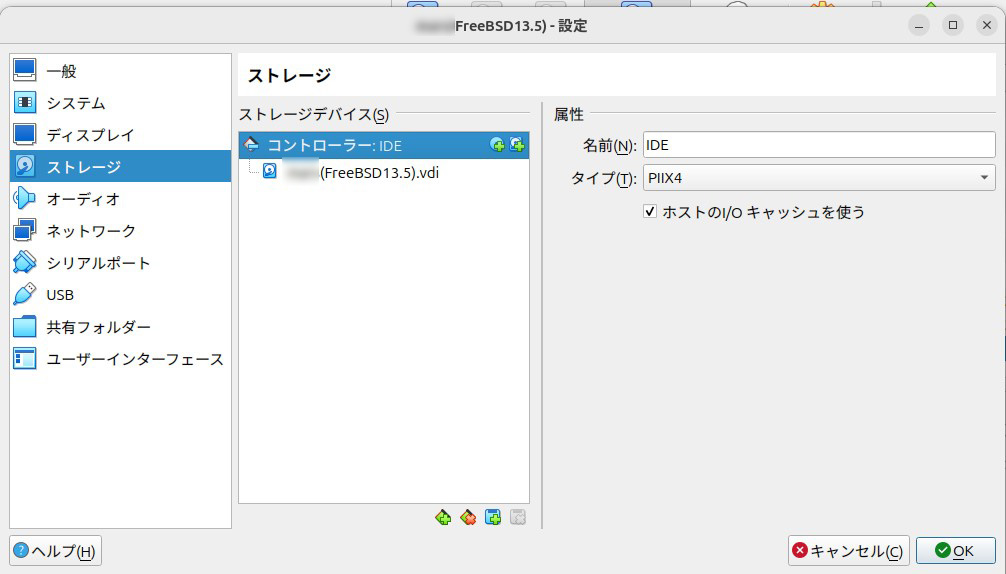Open the オーディオ settings page
The image size is (1006, 574).
click(x=120, y=199)
